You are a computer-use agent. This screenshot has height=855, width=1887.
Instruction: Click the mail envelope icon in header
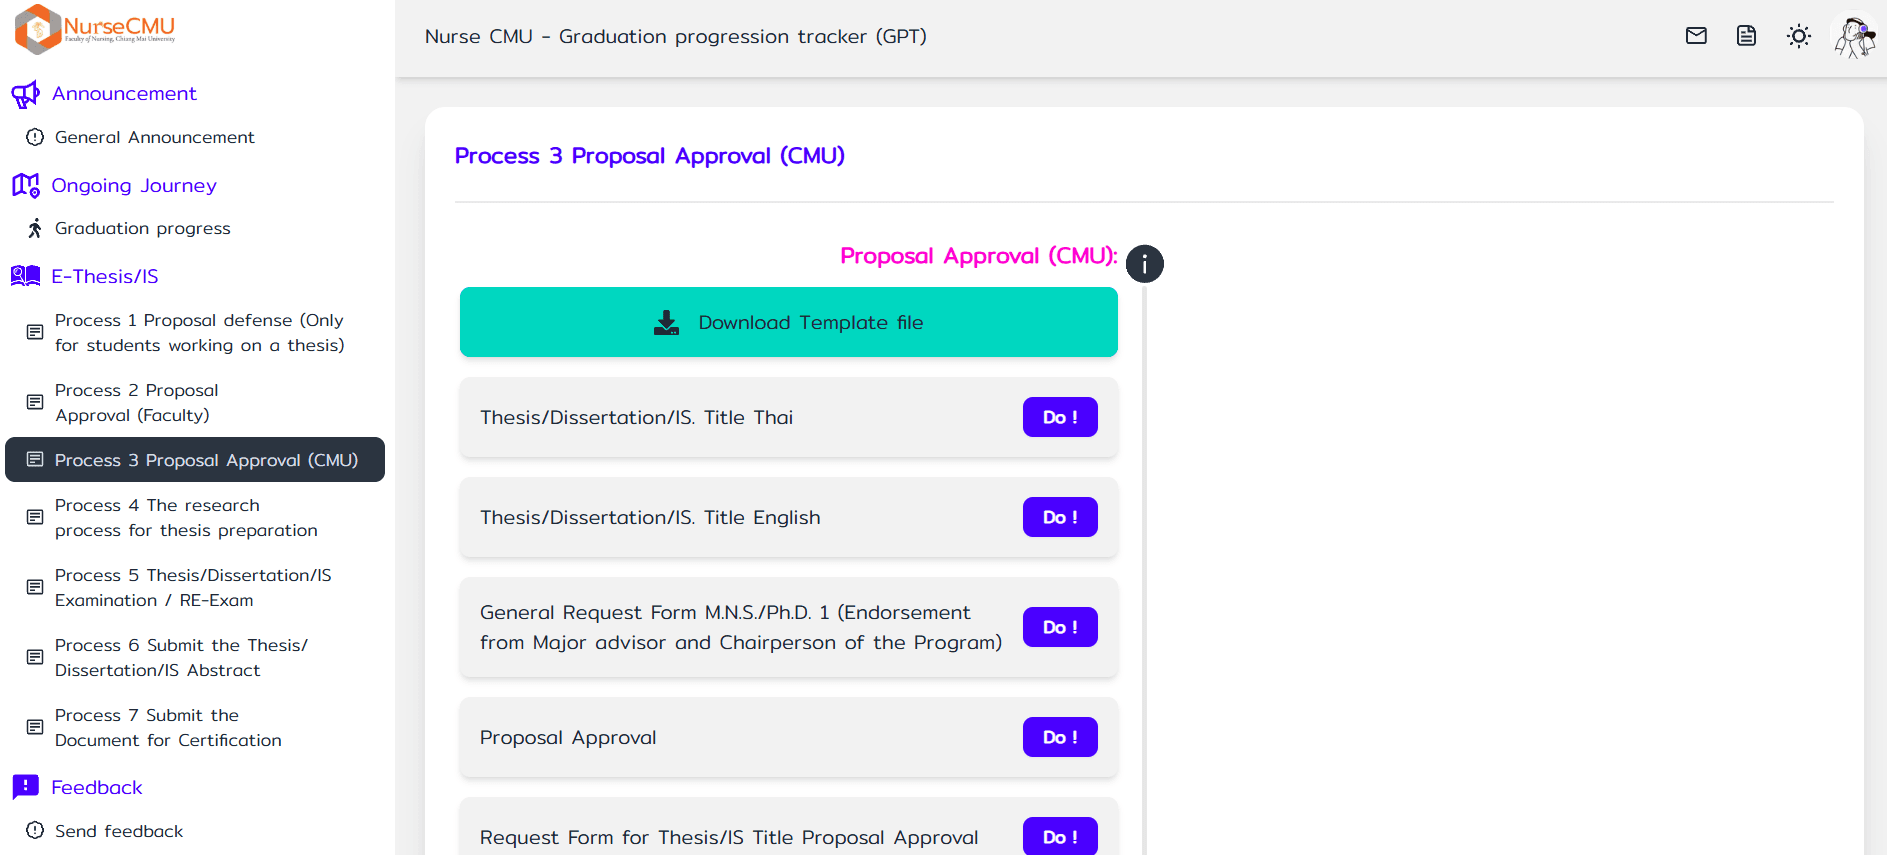pos(1696,36)
